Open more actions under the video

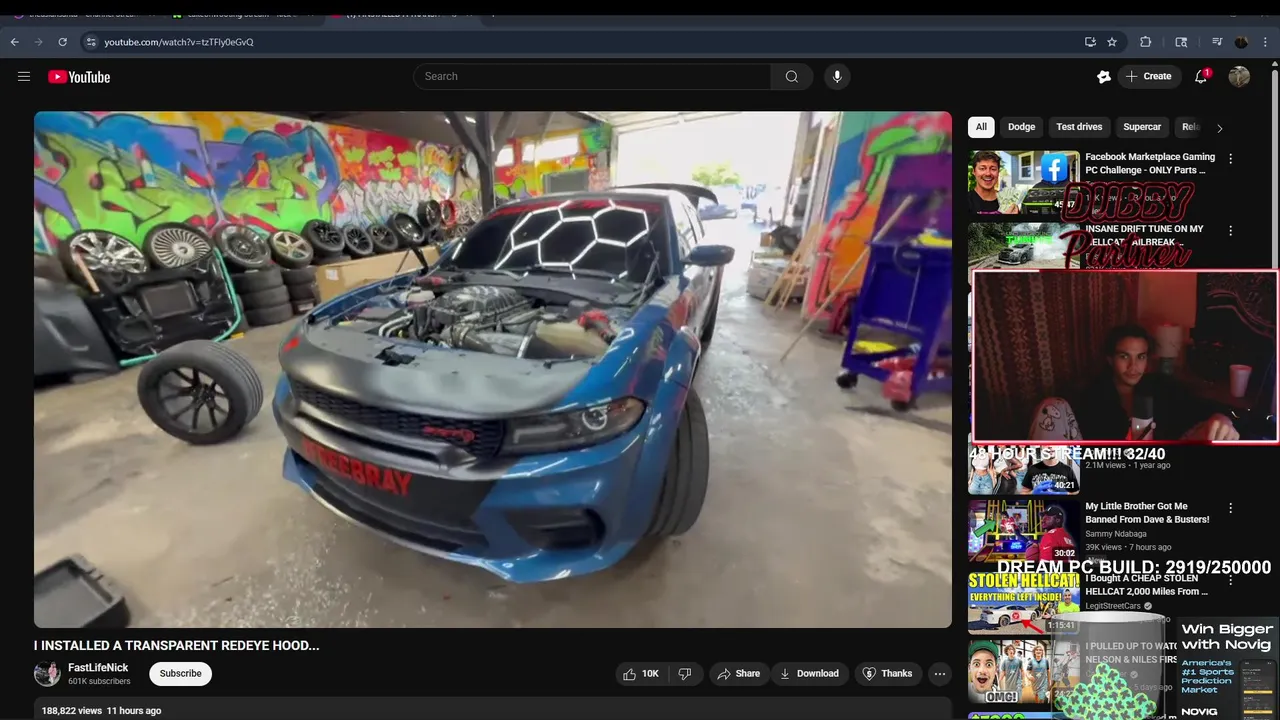tap(939, 673)
